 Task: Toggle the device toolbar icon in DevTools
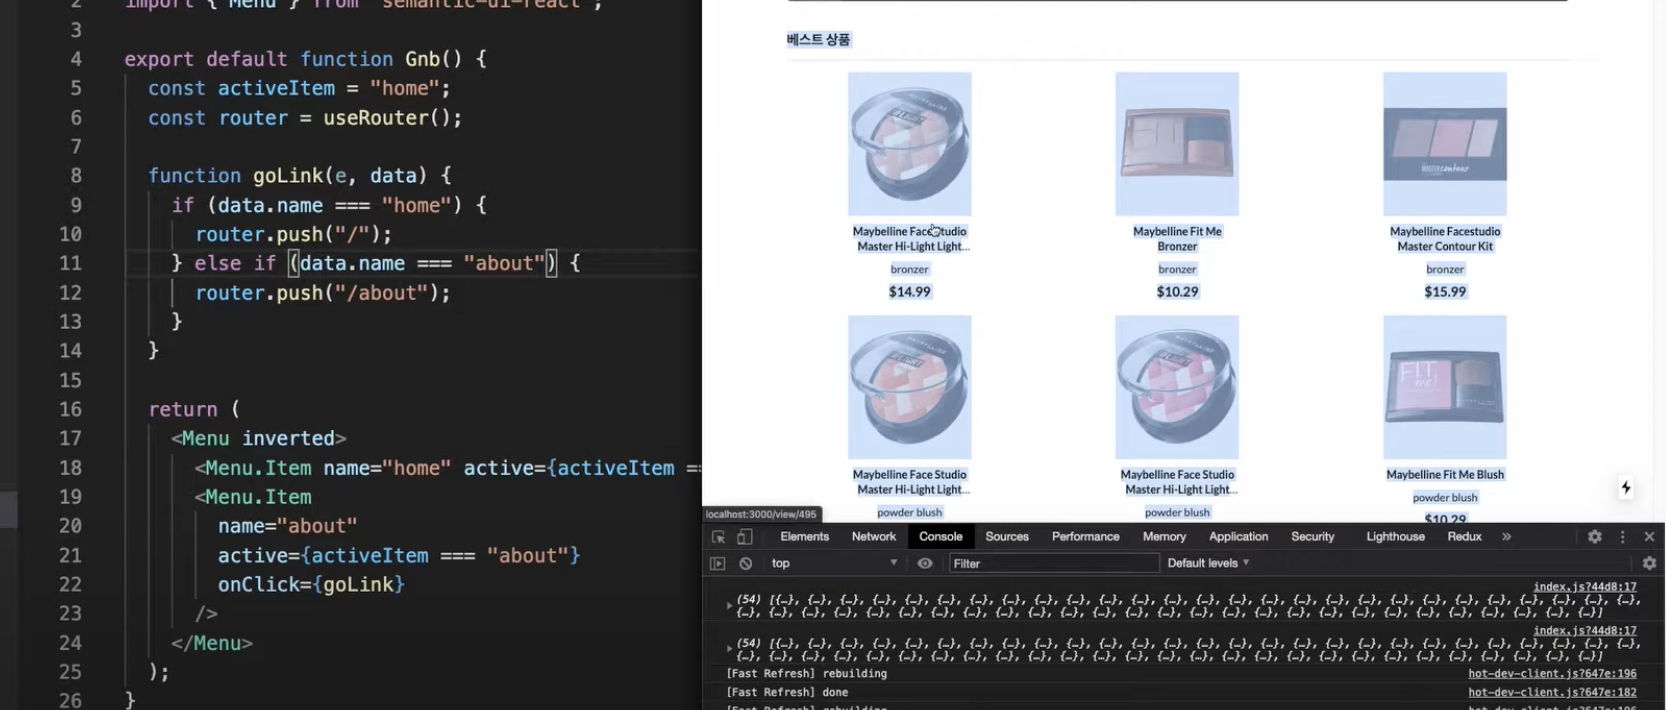745,537
